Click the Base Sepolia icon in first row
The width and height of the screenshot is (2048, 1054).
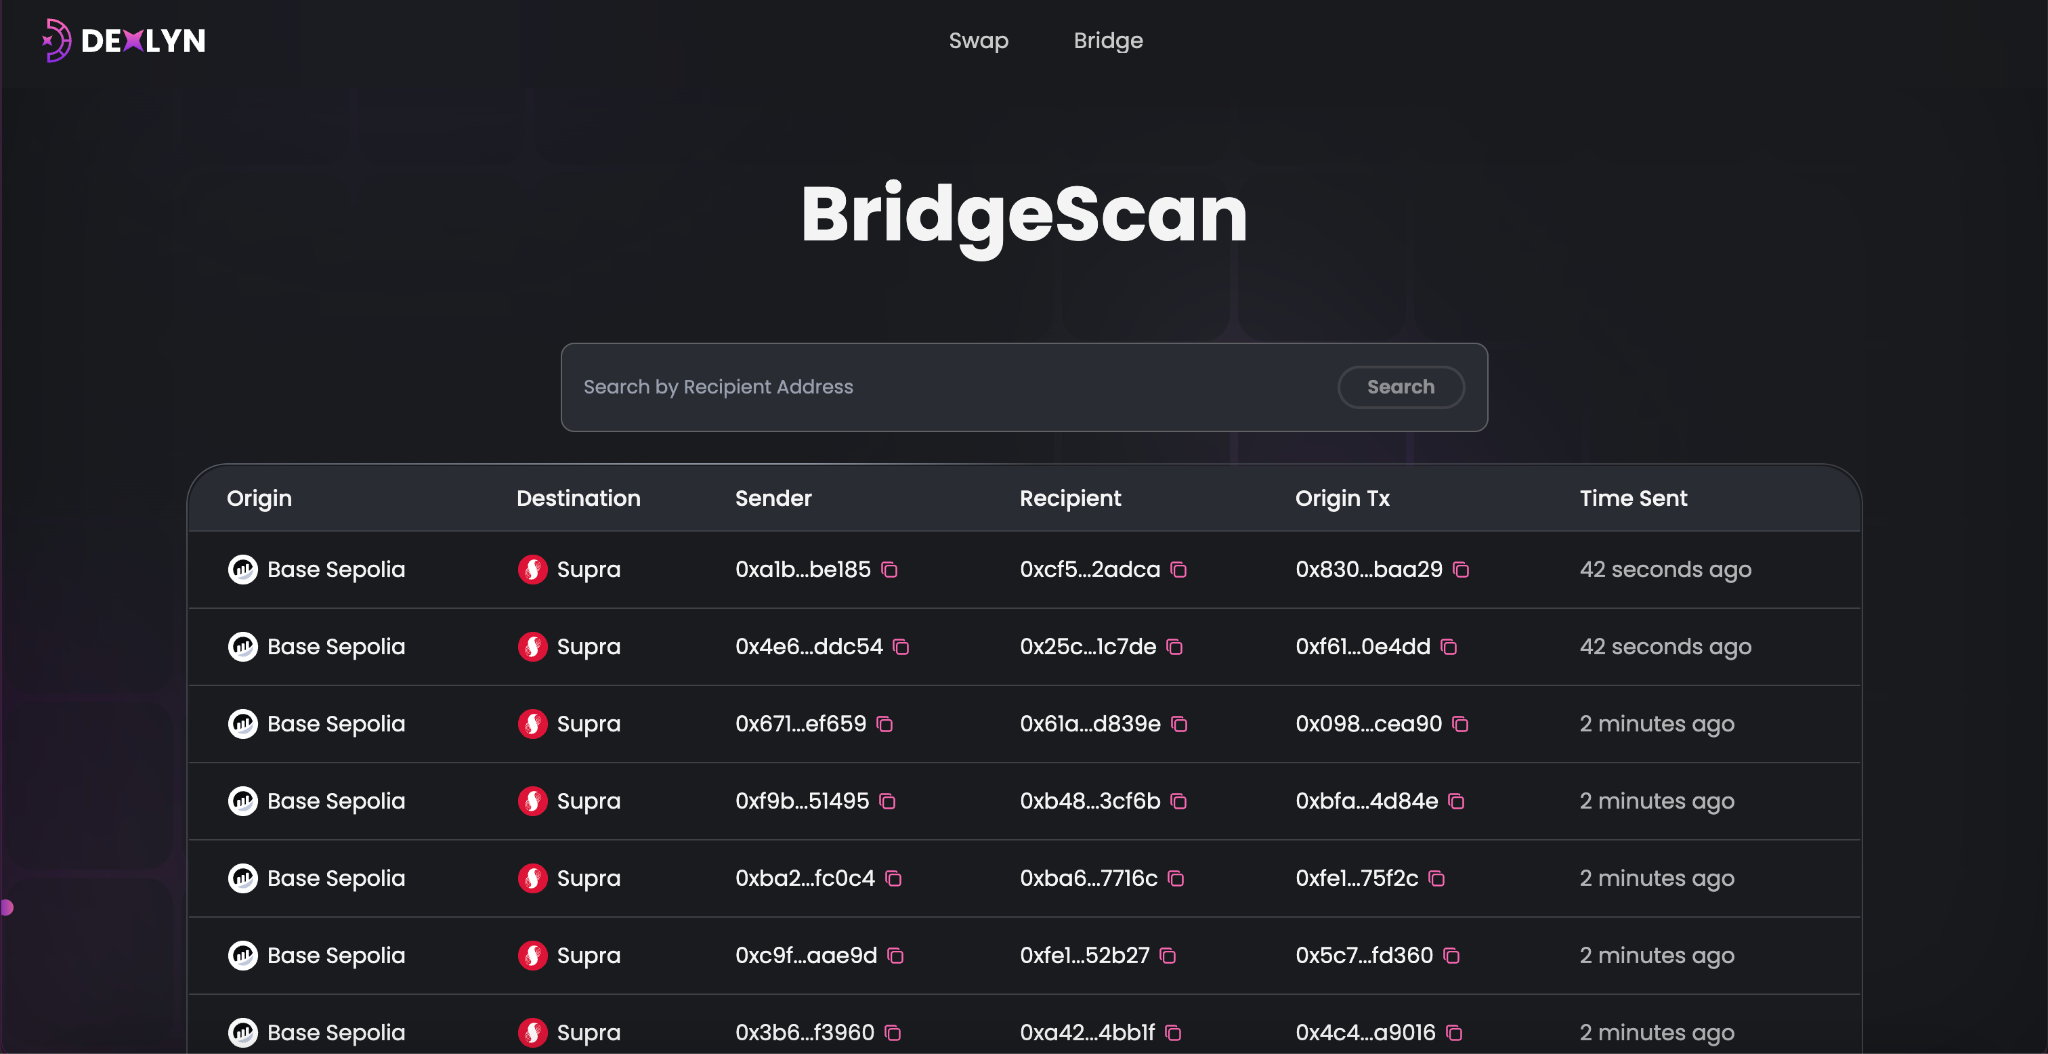243,570
